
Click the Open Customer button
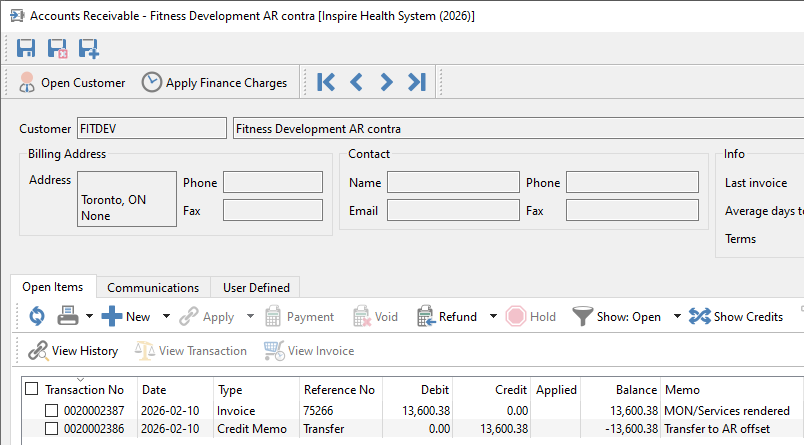(72, 83)
